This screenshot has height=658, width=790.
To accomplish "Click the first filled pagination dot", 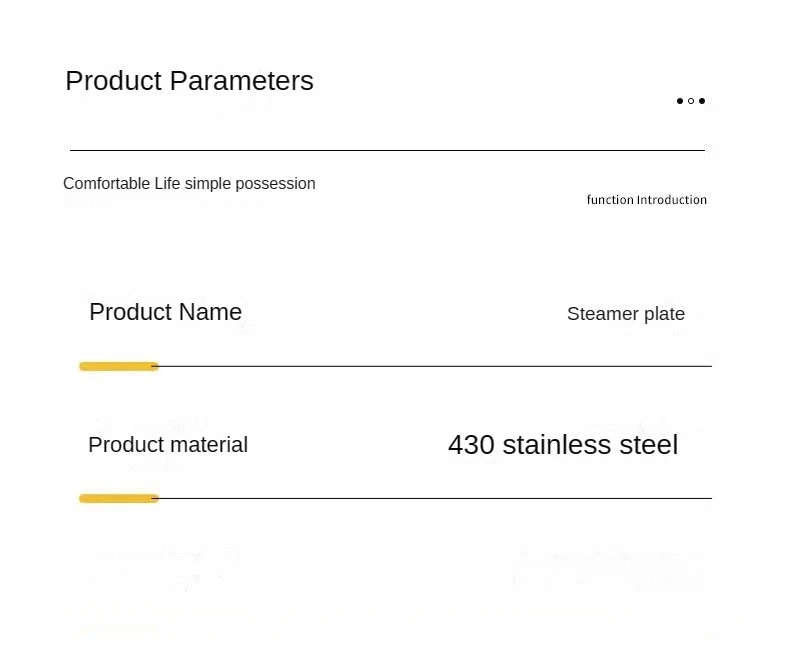I will pyautogui.click(x=680, y=101).
